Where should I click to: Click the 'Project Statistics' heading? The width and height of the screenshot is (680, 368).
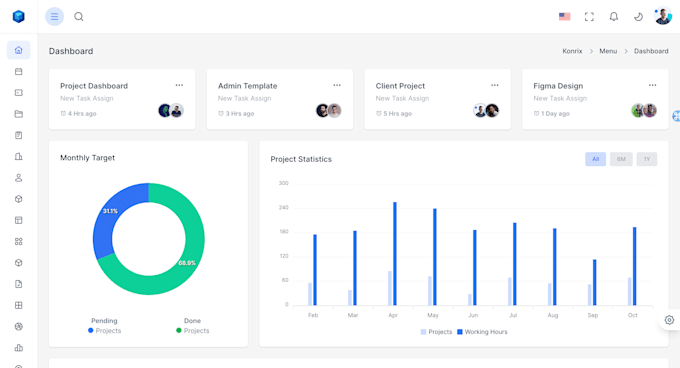click(x=301, y=159)
